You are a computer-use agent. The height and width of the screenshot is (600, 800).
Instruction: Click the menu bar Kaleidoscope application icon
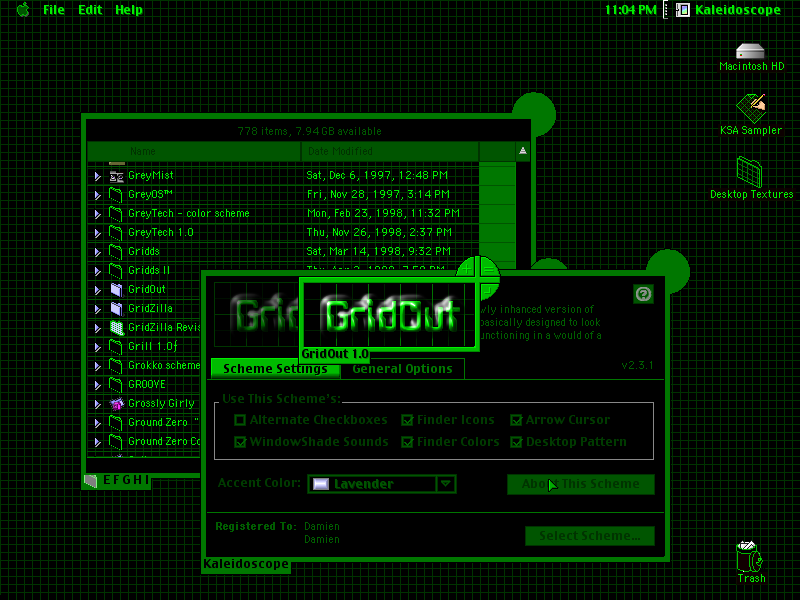[x=683, y=10]
